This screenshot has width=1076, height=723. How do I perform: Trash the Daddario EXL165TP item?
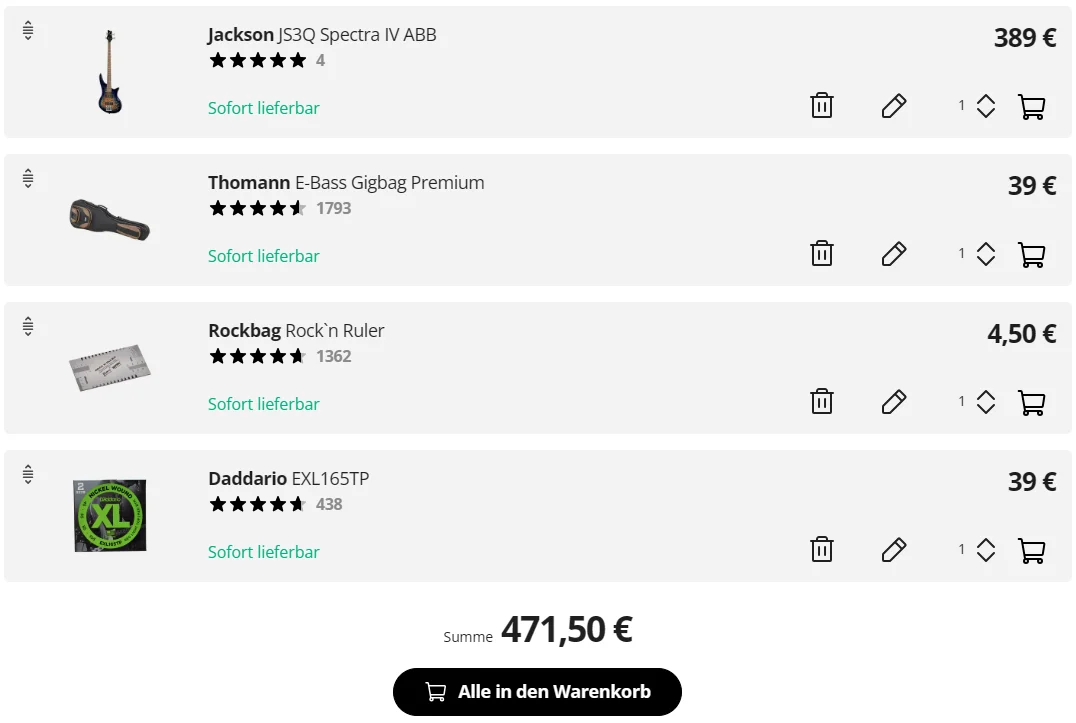pos(821,550)
